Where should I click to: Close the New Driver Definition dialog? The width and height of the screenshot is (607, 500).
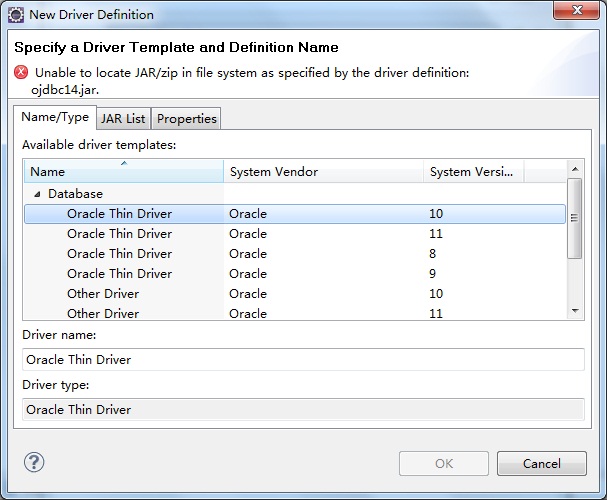tap(576, 10)
